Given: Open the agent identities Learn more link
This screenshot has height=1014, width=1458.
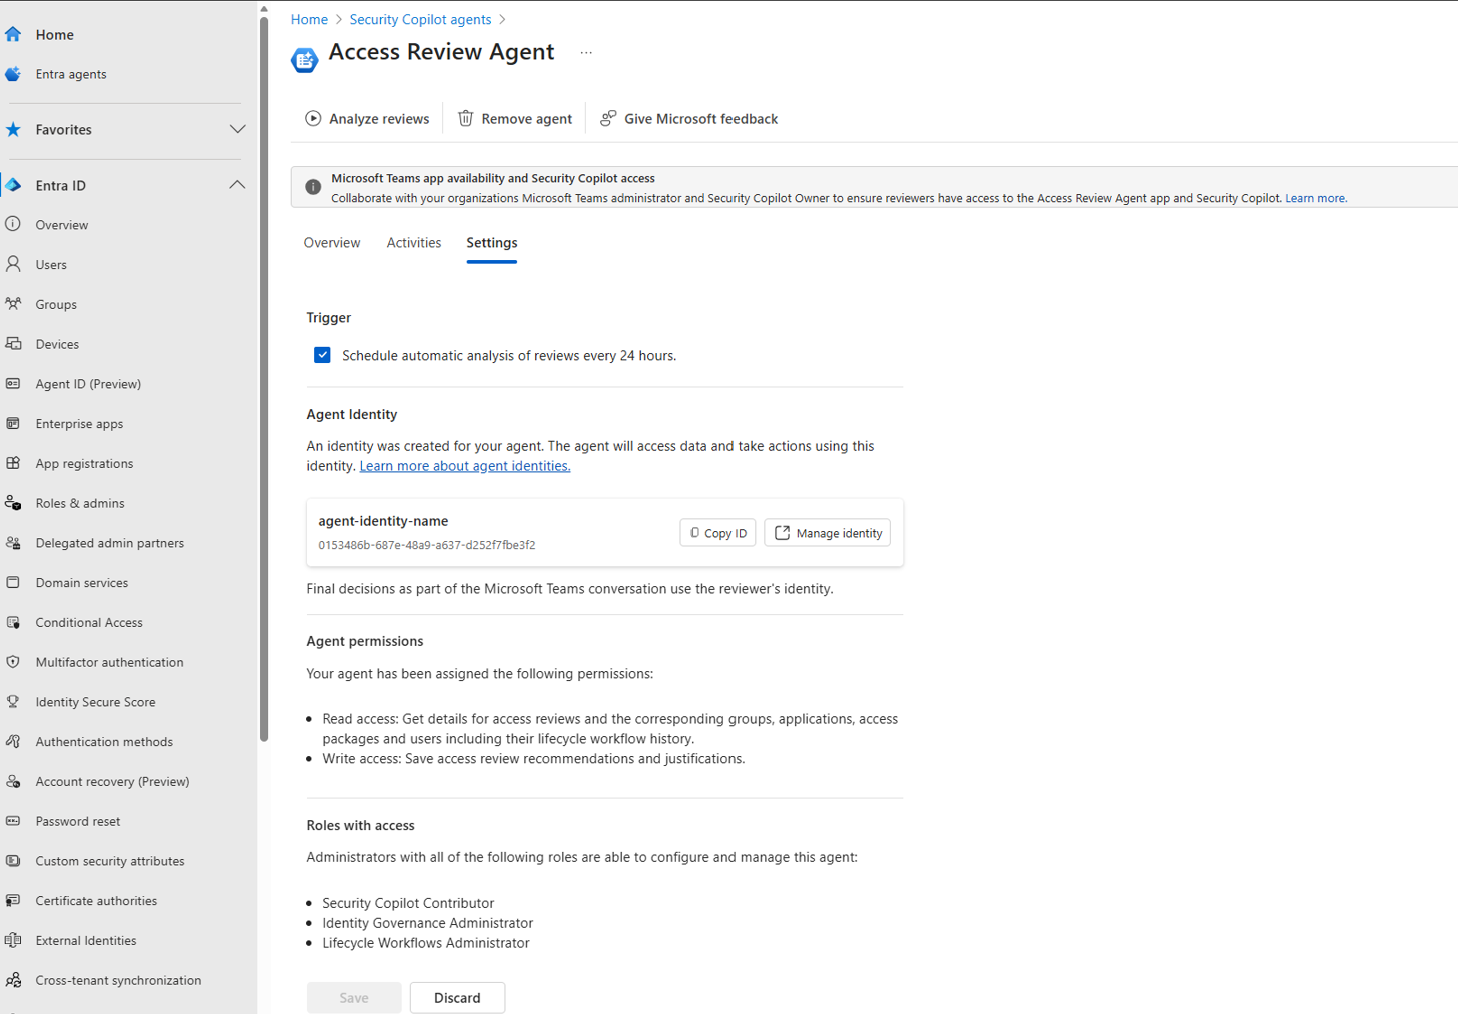Looking at the screenshot, I should pyautogui.click(x=464, y=465).
